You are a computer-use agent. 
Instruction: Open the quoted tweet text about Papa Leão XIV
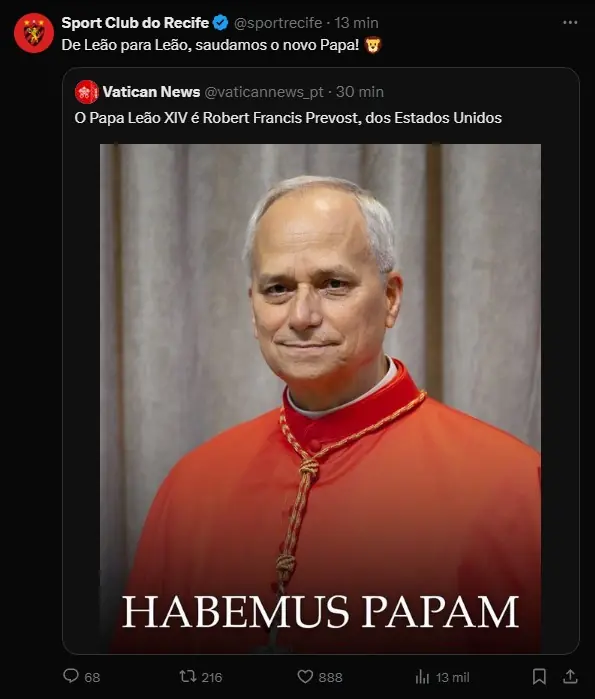288,118
